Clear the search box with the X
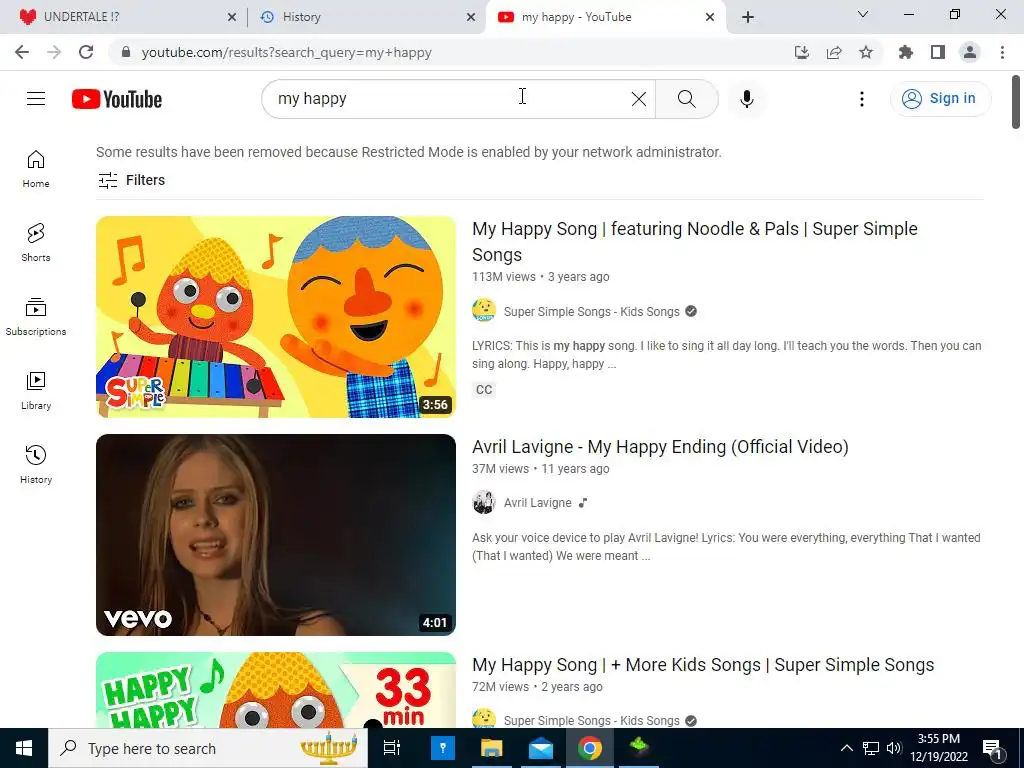 639,99
